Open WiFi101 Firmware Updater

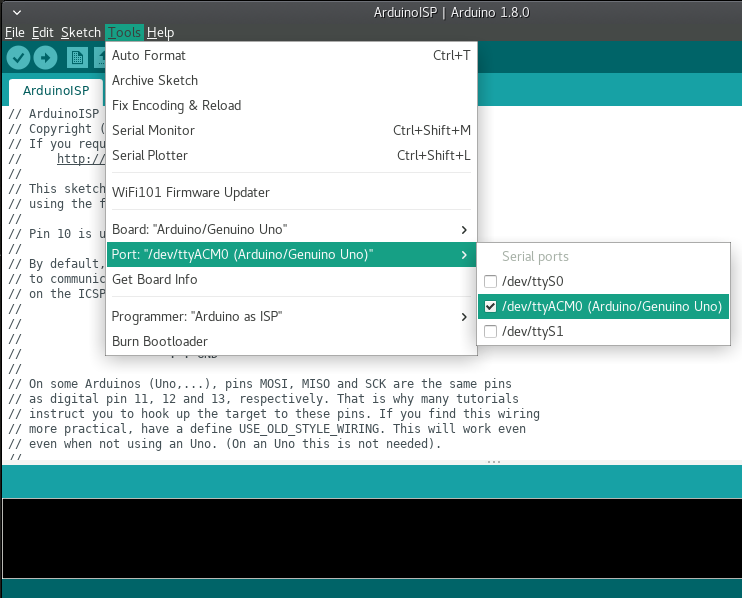coord(291,193)
